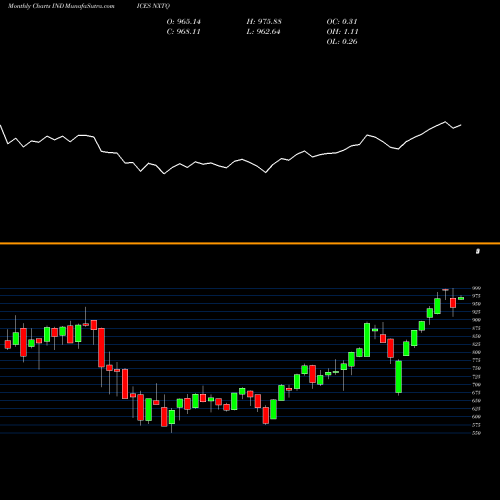
Task: Click the 725 price axis label
Action: 476,377
